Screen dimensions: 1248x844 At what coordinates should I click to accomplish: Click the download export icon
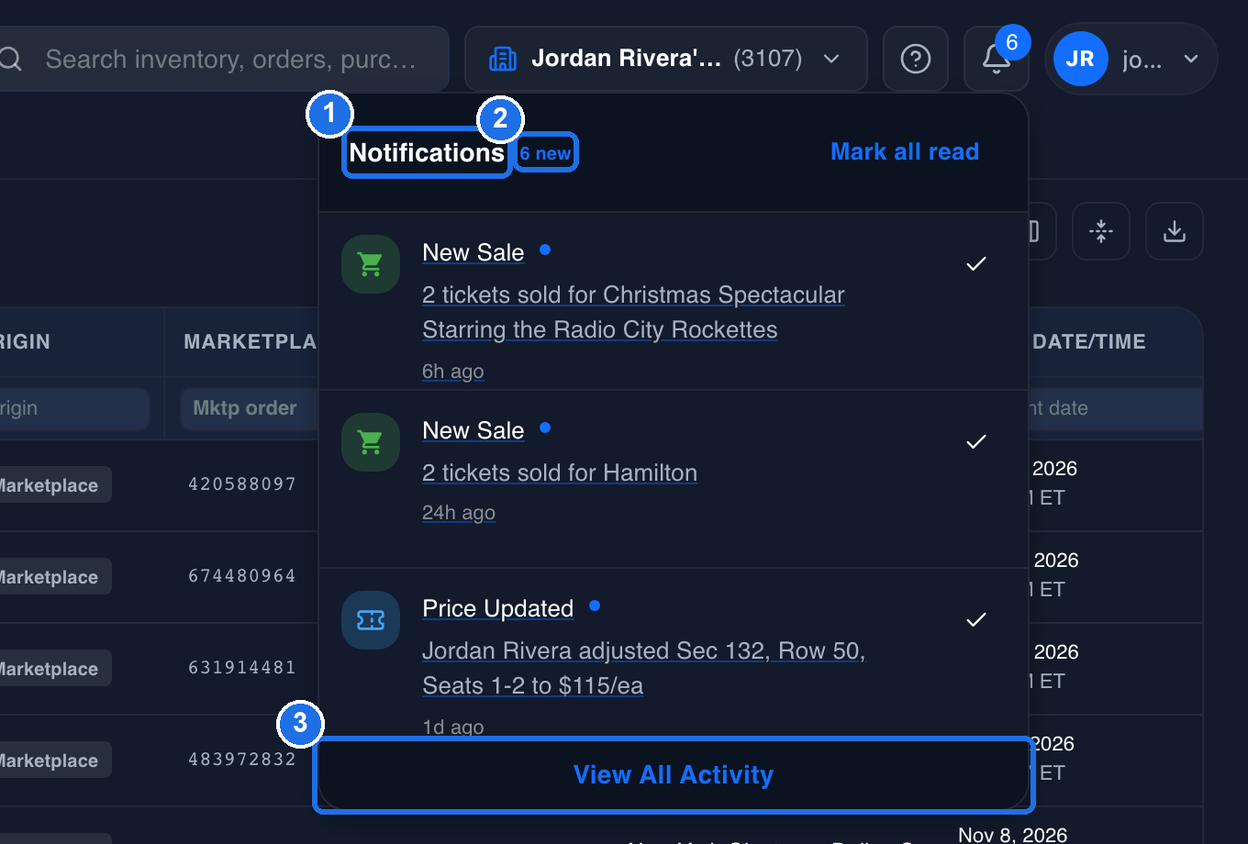(x=1174, y=232)
